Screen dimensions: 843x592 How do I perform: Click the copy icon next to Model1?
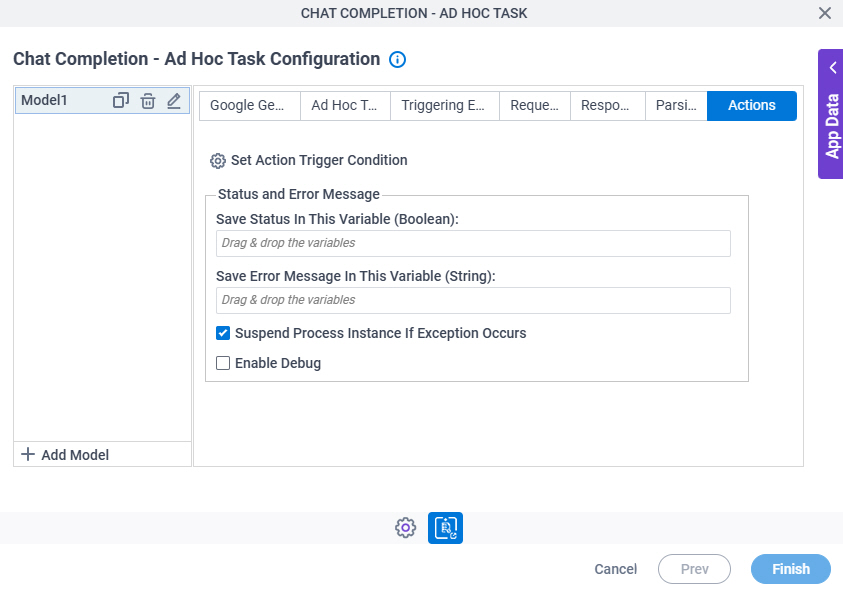[121, 101]
